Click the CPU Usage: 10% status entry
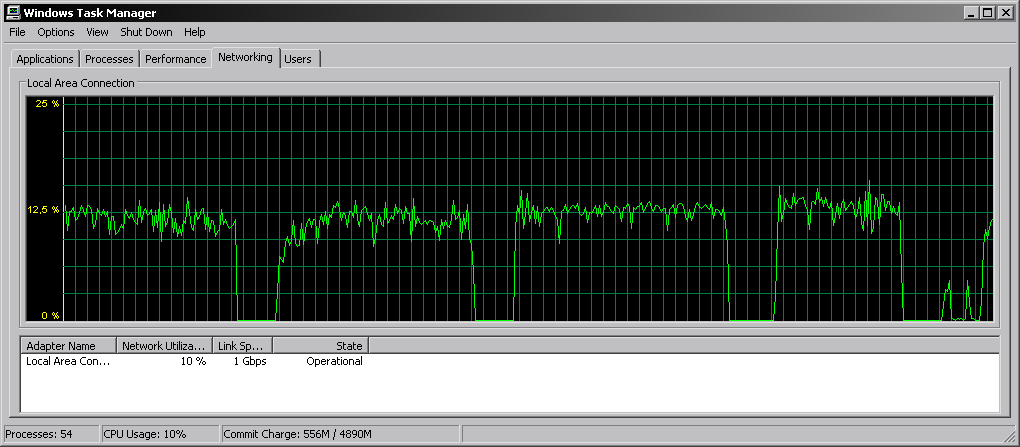 160,434
